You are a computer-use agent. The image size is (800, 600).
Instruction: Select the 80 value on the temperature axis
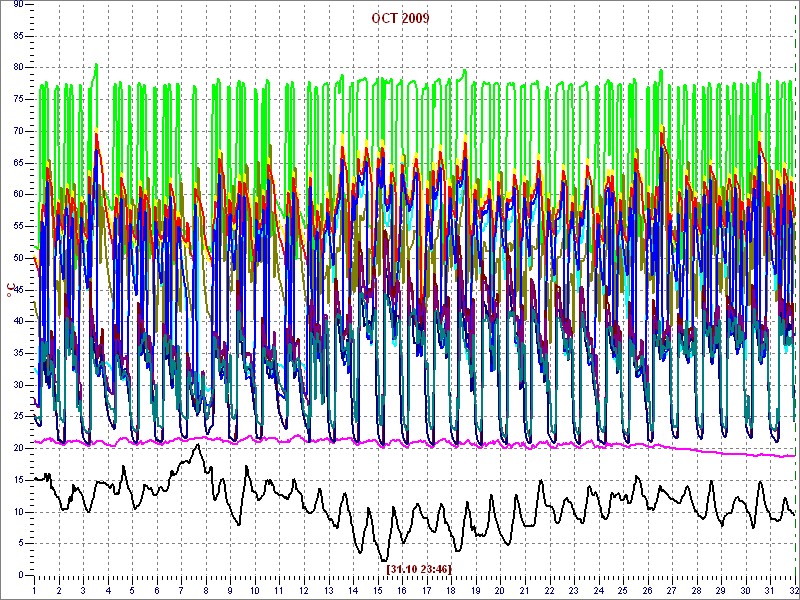pyautogui.click(x=17, y=67)
